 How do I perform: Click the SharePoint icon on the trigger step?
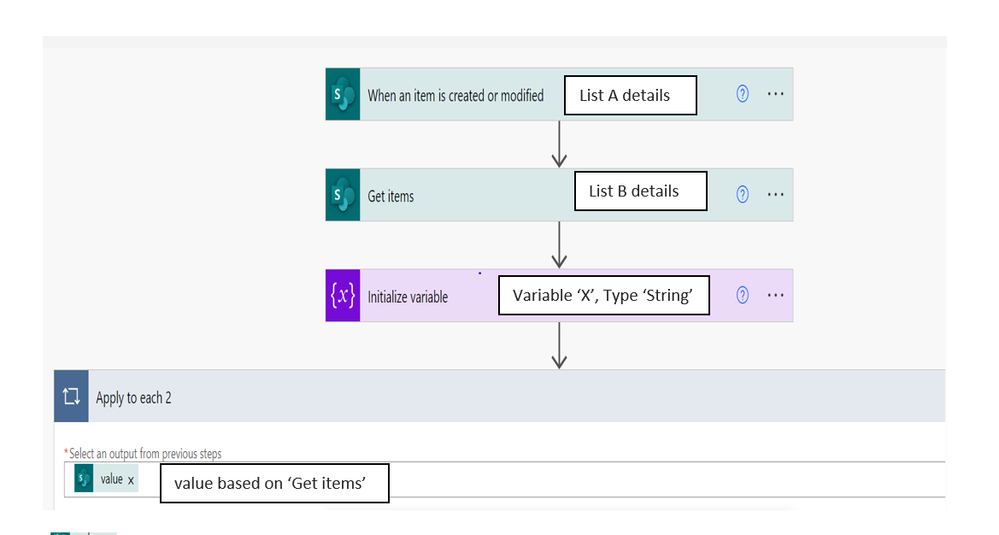coord(342,95)
